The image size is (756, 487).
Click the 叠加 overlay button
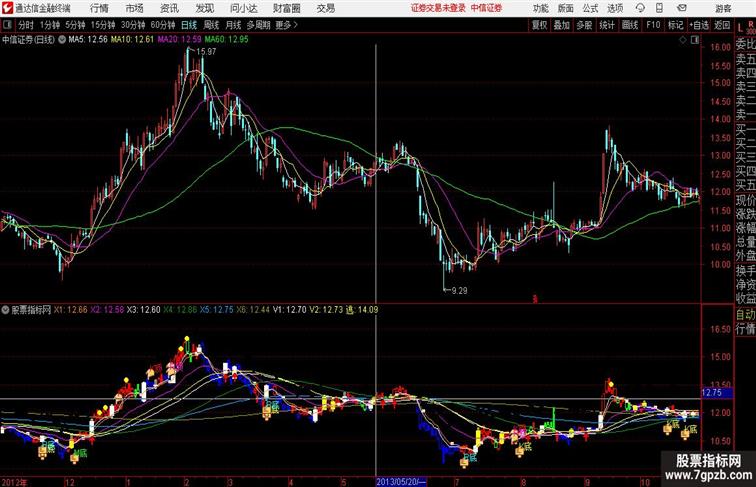(x=562, y=25)
